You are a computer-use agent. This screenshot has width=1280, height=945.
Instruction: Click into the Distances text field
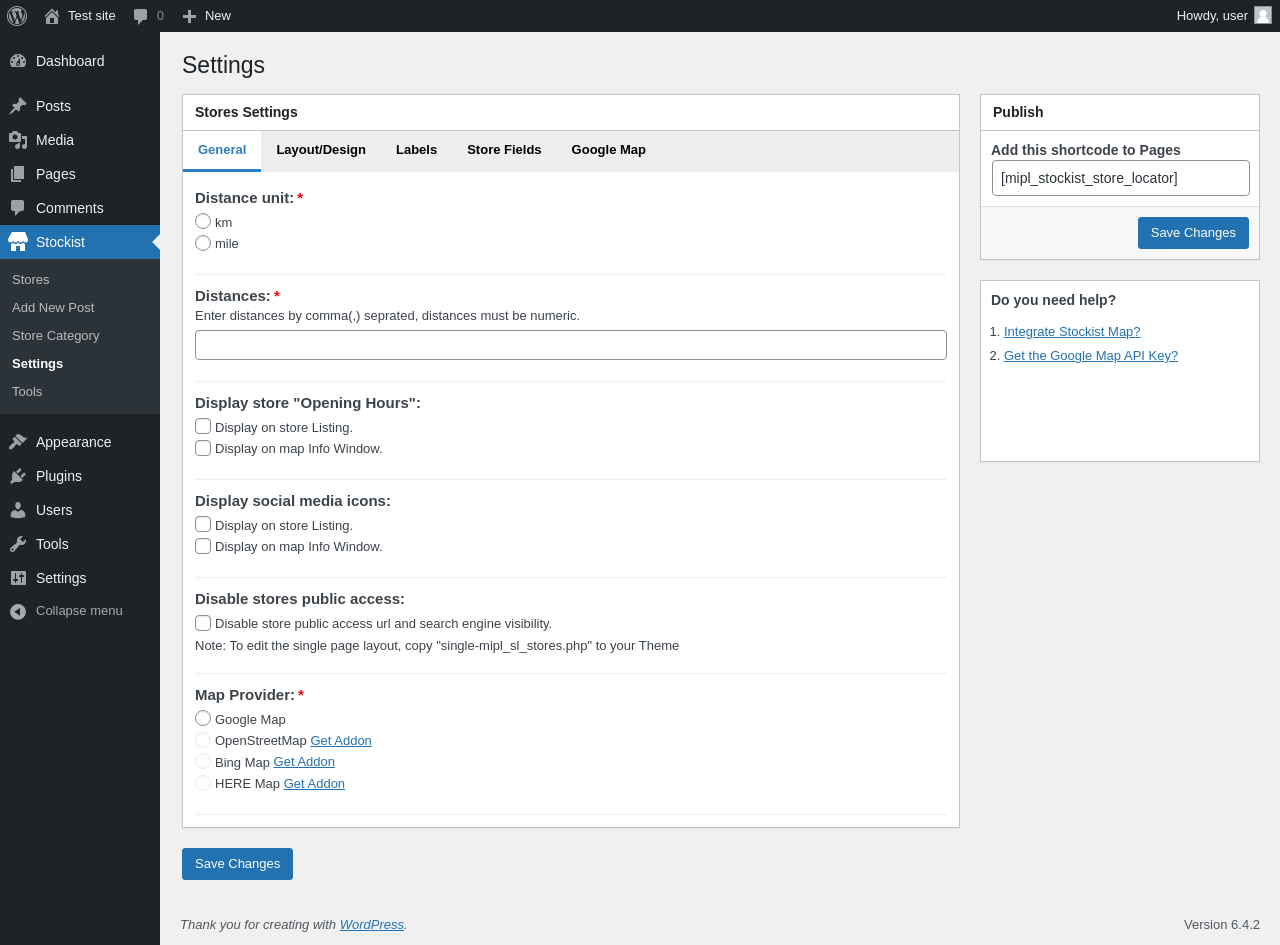click(x=571, y=345)
